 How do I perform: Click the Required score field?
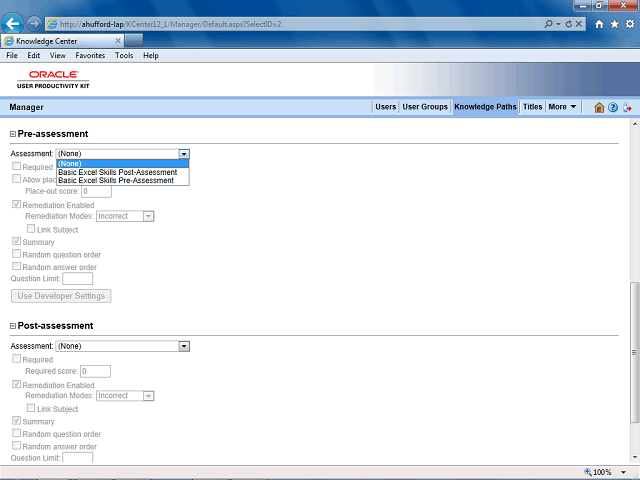pos(96,371)
